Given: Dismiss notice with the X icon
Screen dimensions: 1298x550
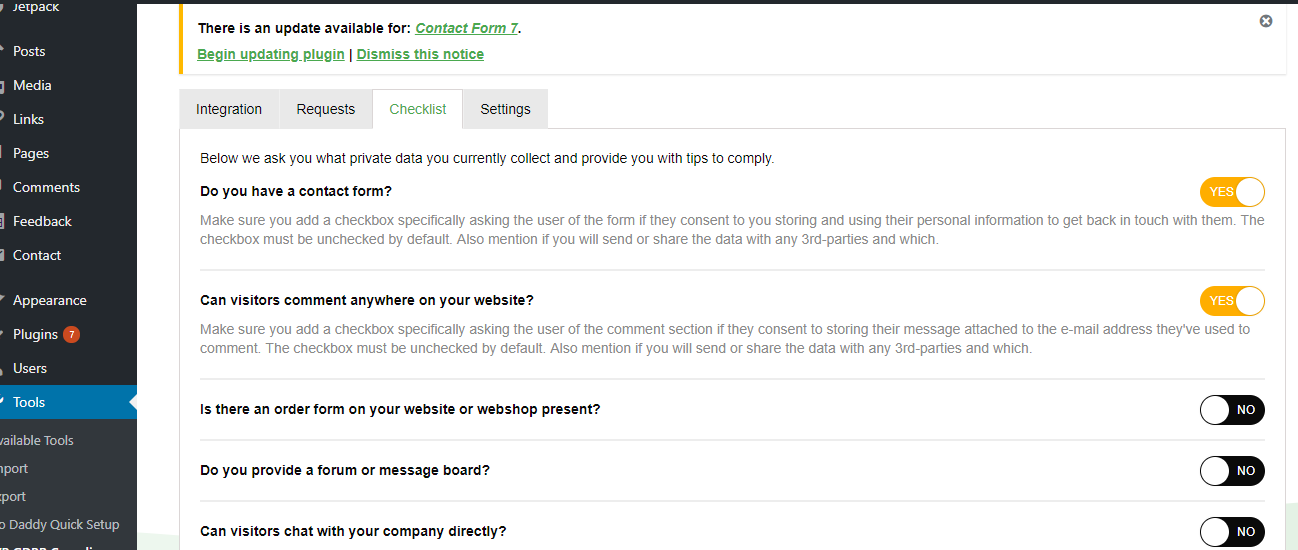Looking at the screenshot, I should [x=1266, y=21].
